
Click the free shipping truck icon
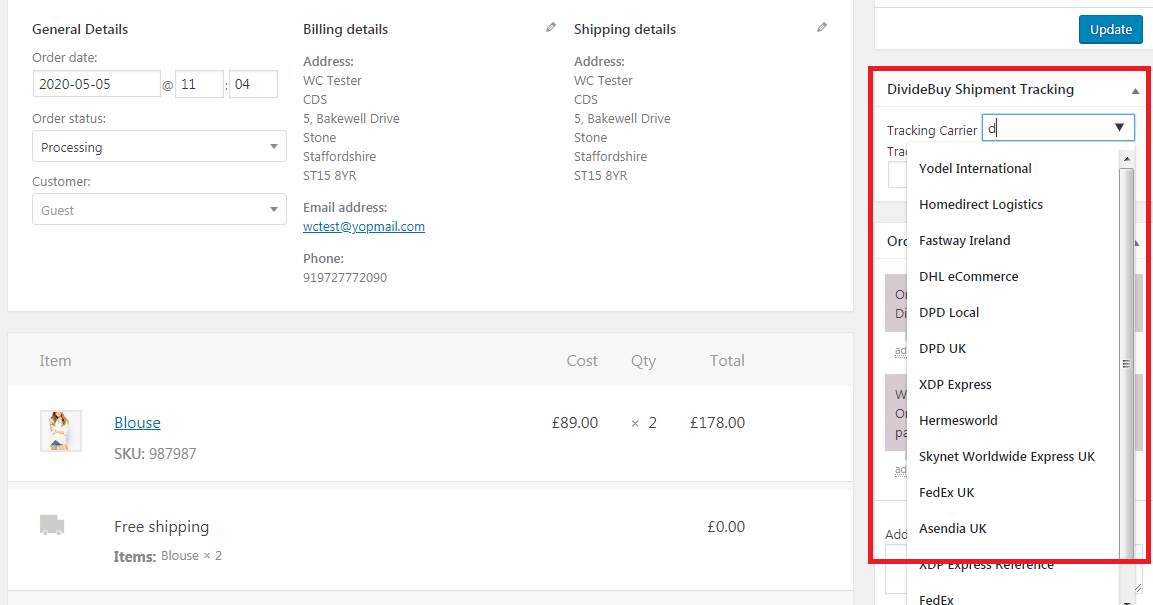coord(52,525)
